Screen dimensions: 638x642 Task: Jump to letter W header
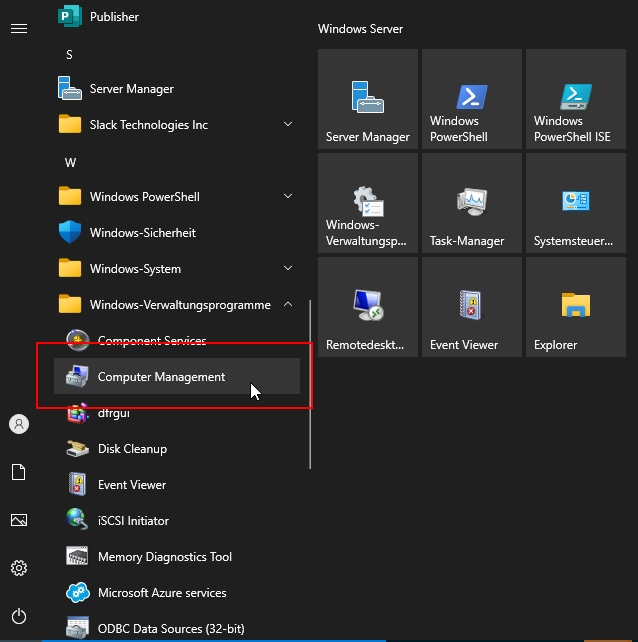click(70, 163)
